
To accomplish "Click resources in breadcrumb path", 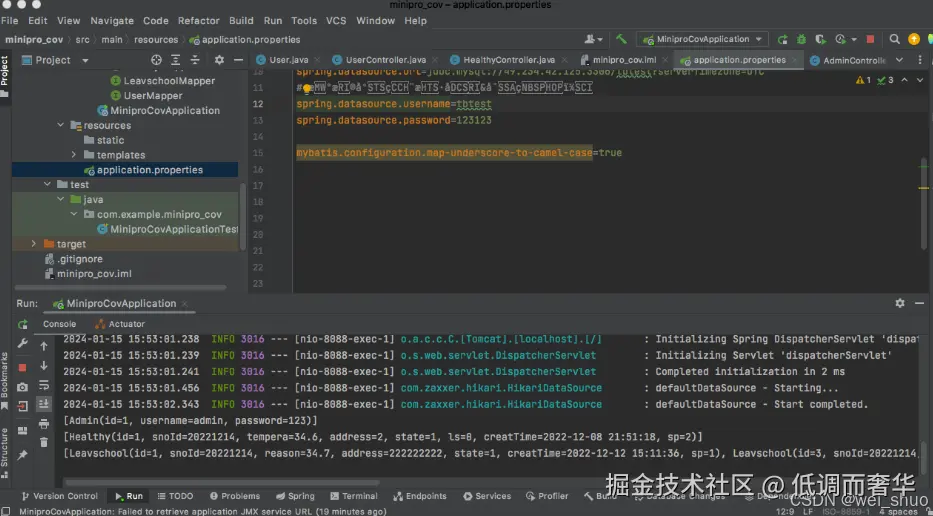I will pyautogui.click(x=156, y=40).
